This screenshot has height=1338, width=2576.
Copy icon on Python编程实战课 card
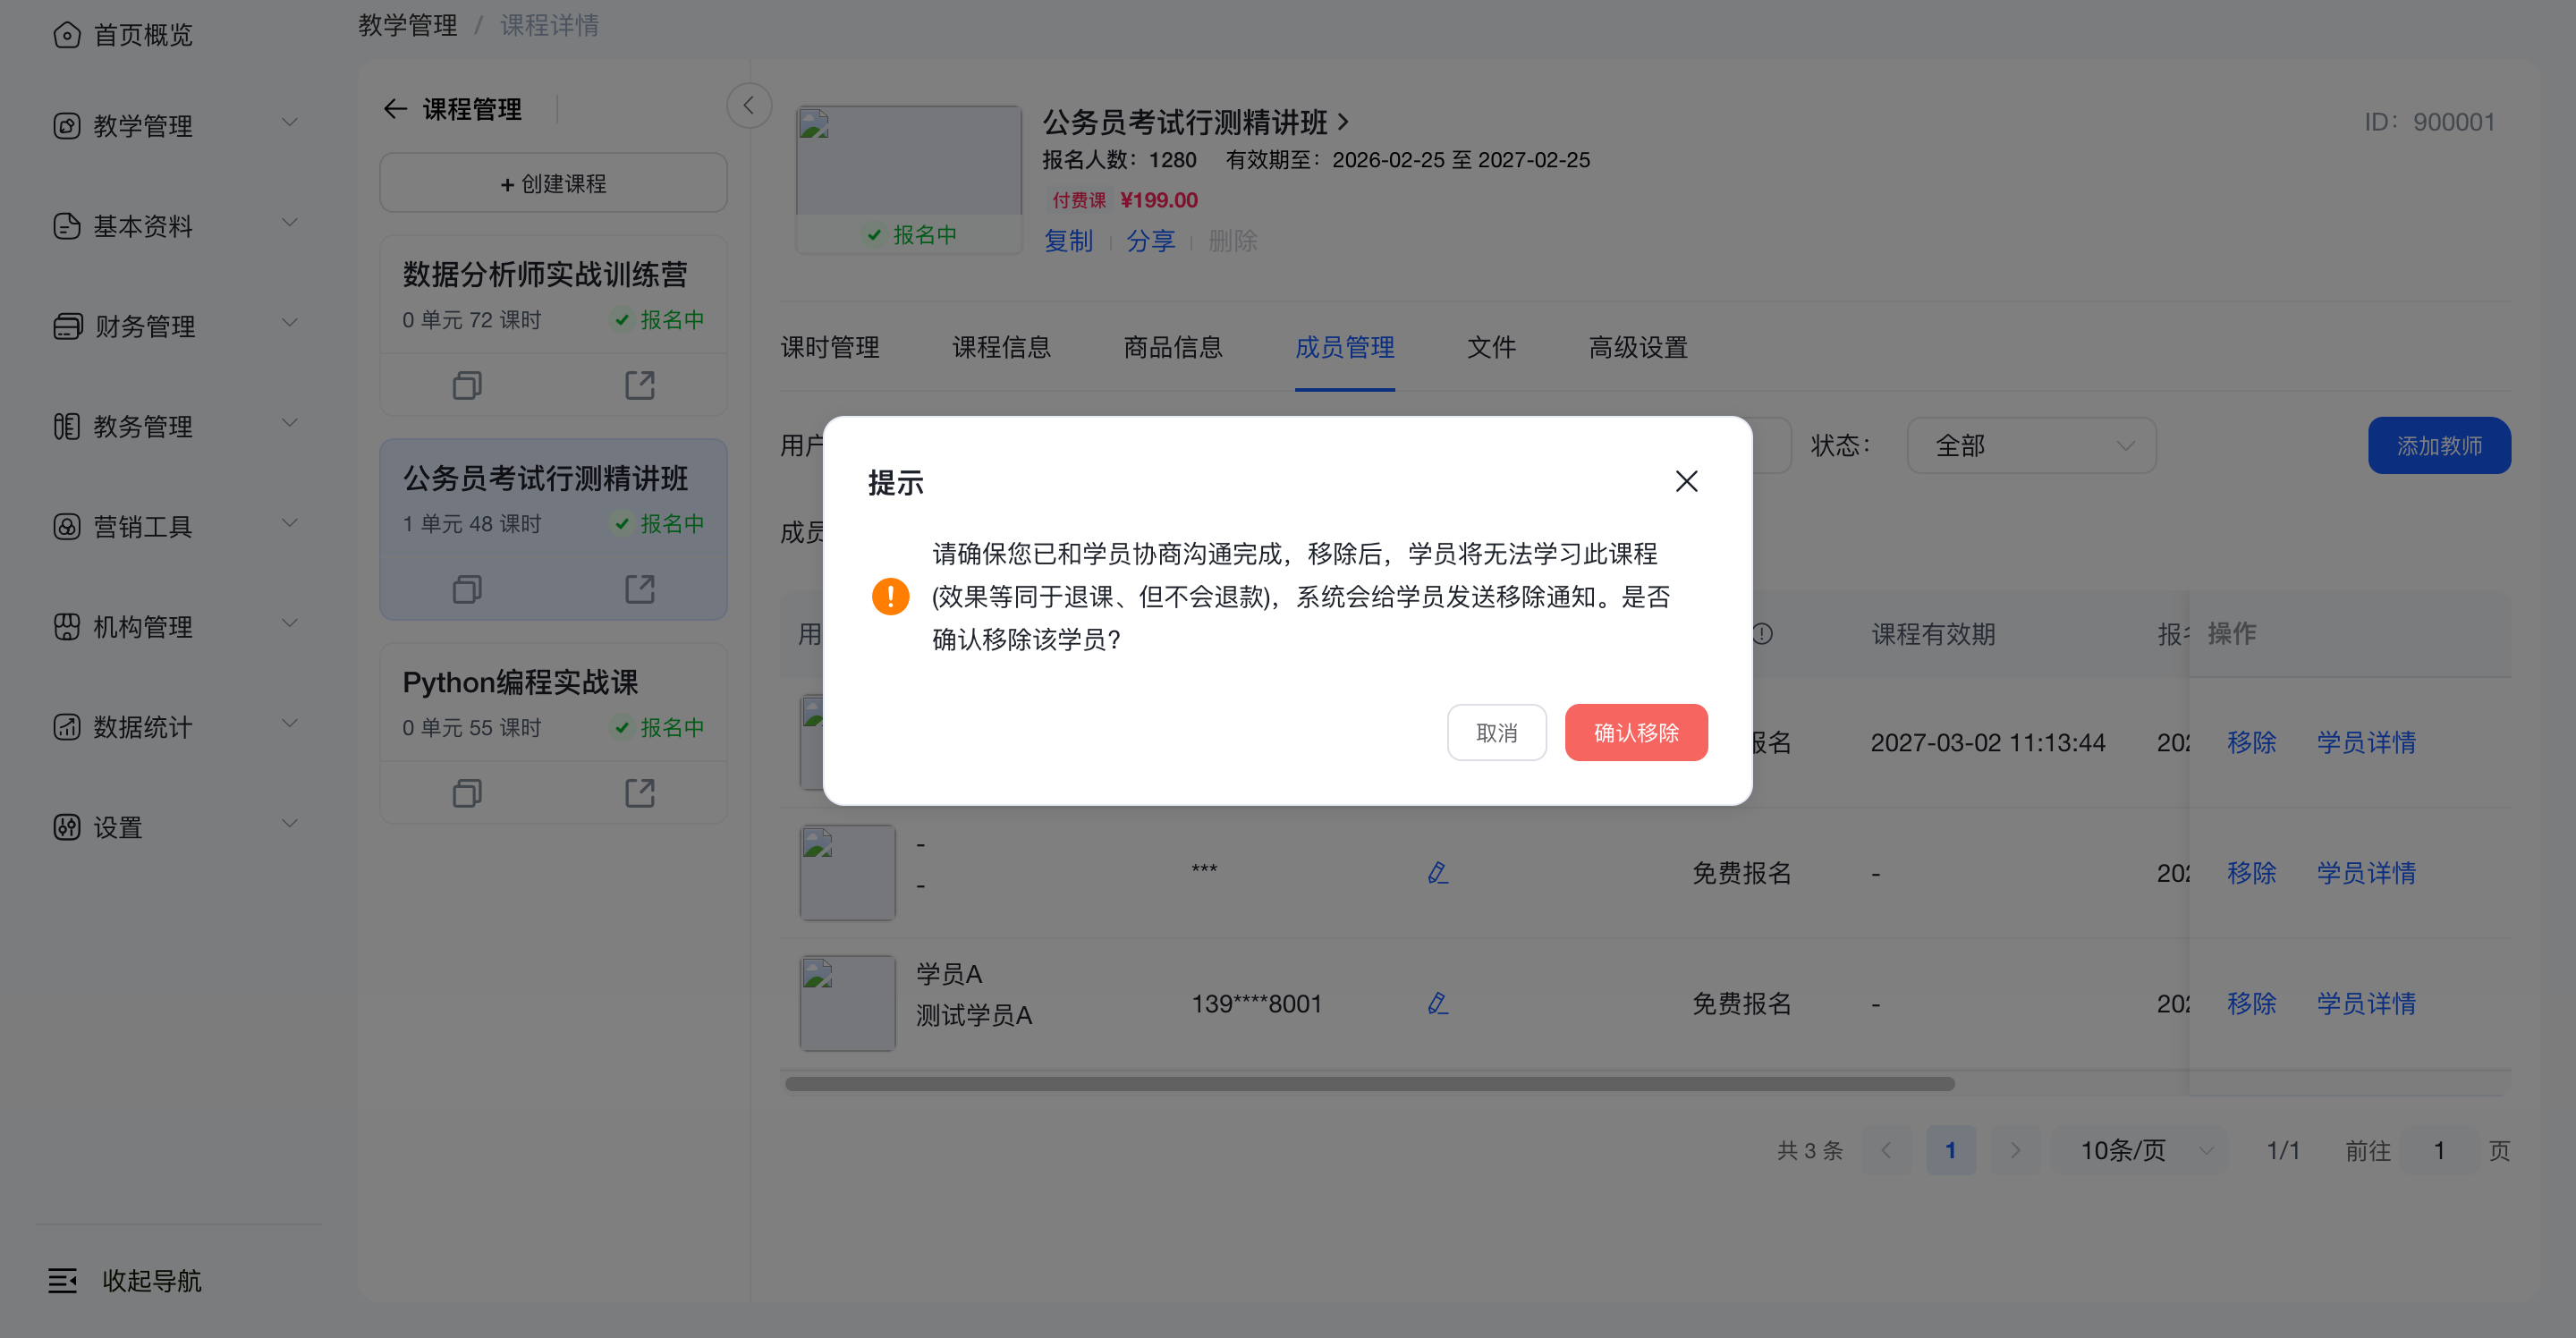pos(467,793)
